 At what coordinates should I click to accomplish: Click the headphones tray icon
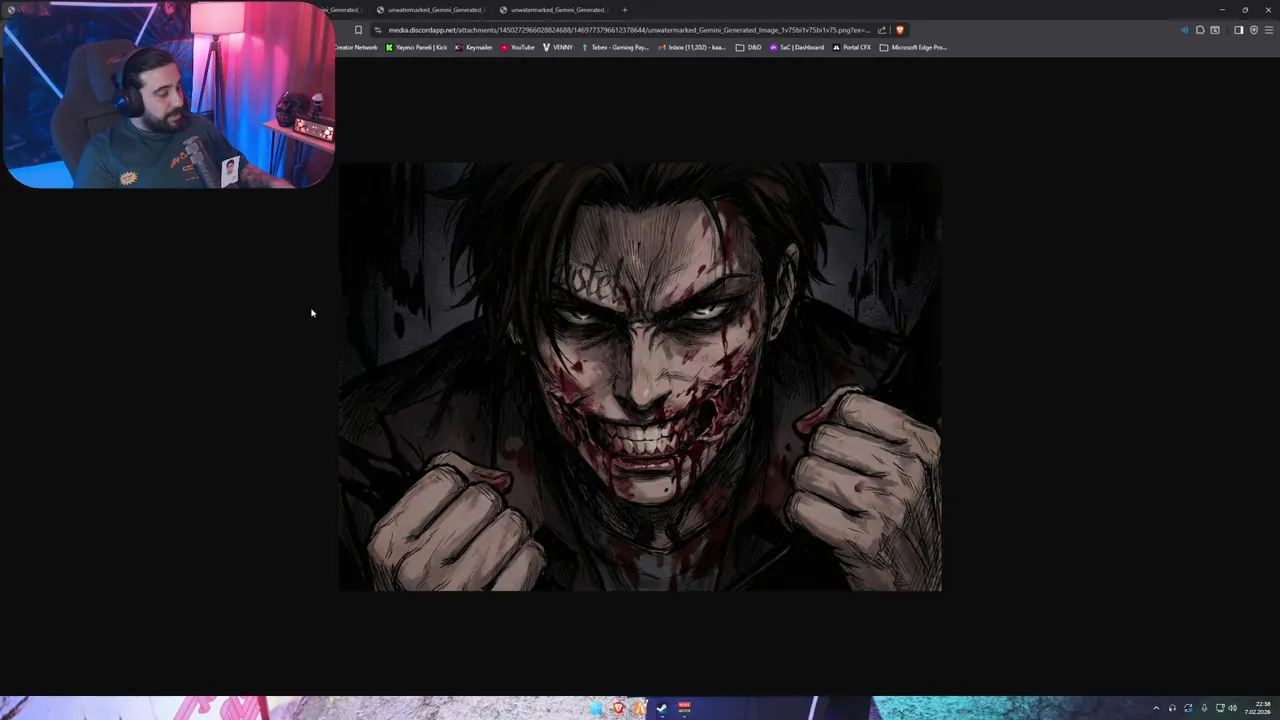pyautogui.click(x=1172, y=708)
